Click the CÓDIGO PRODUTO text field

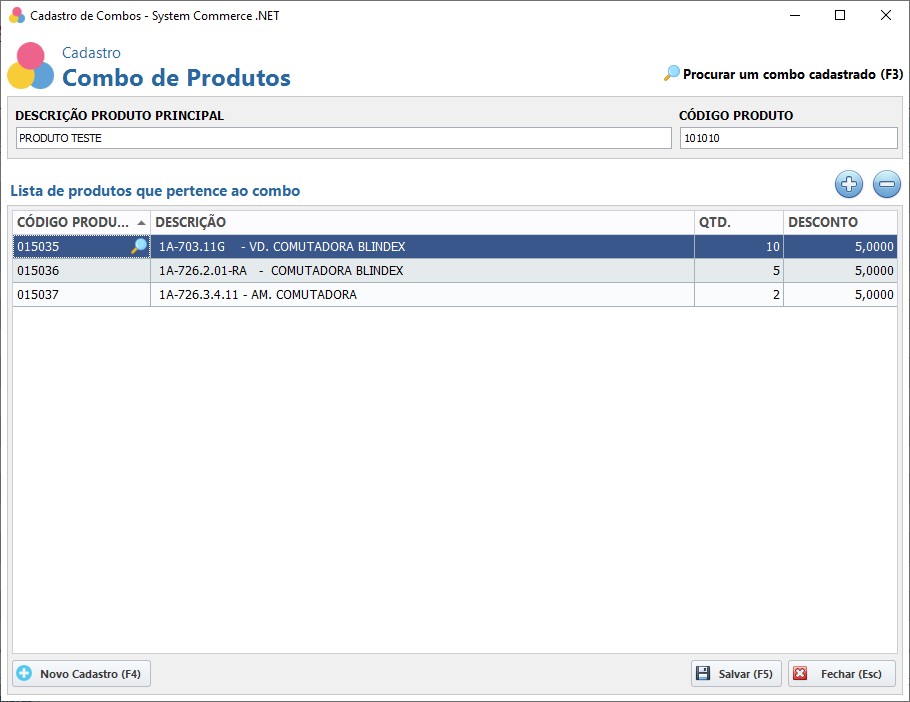788,137
